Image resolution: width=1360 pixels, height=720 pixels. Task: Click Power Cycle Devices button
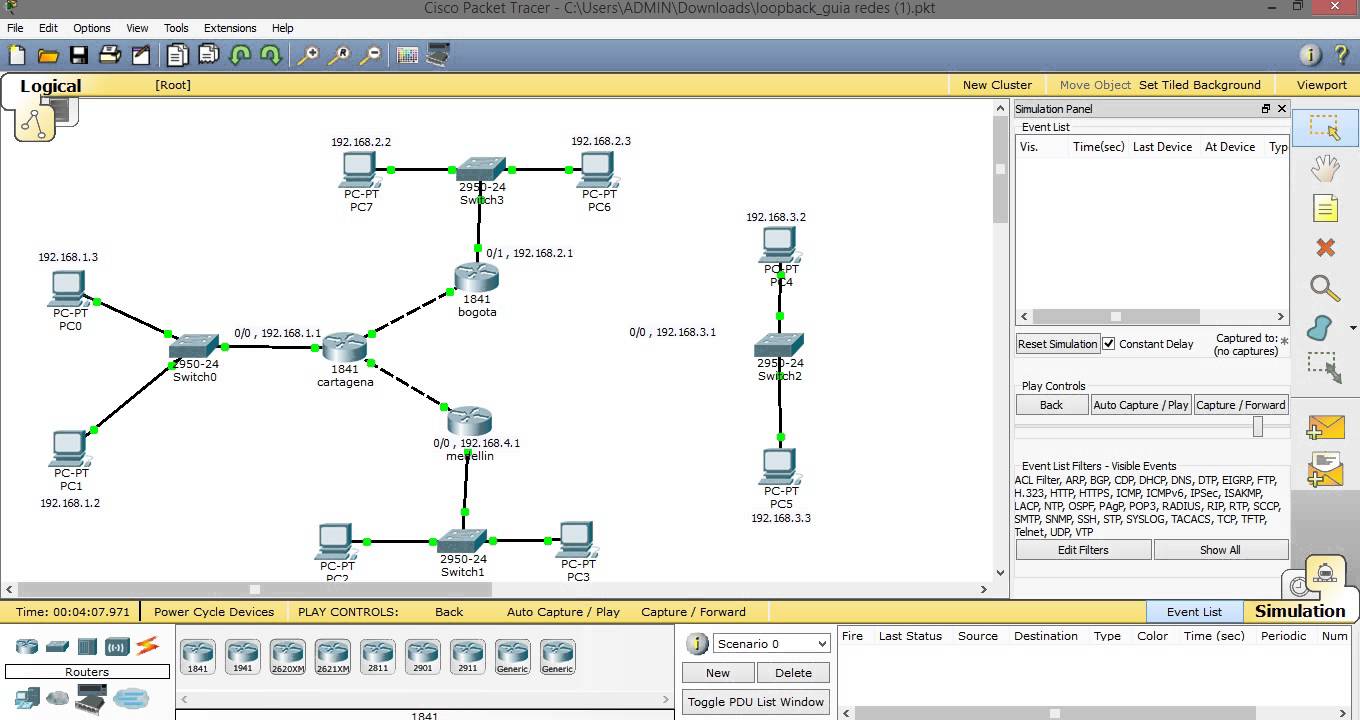click(214, 612)
